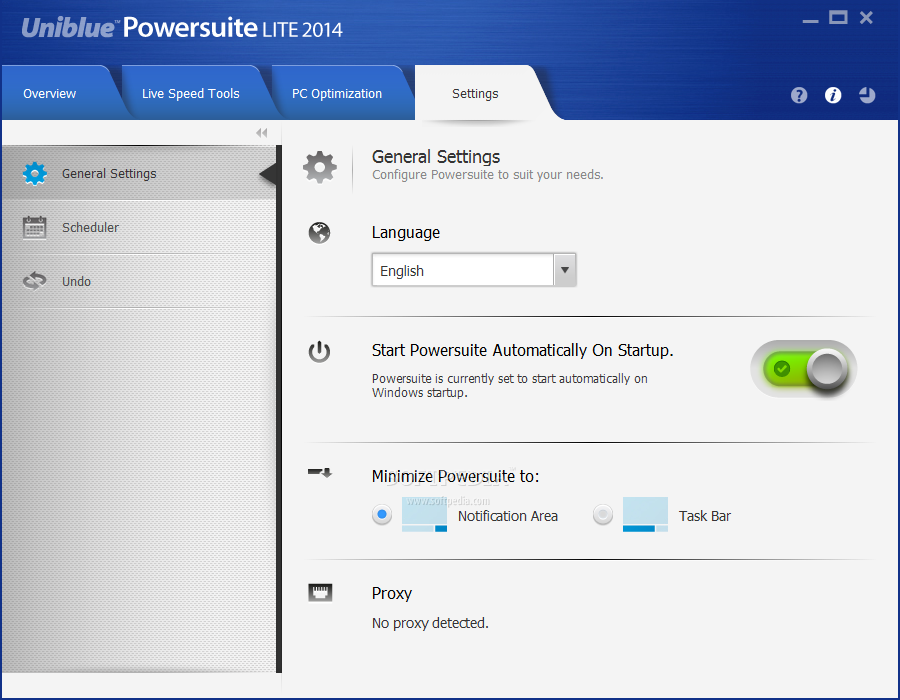Select the Notification Area radio button
Screen dimensions: 900x700
pyautogui.click(x=382, y=514)
